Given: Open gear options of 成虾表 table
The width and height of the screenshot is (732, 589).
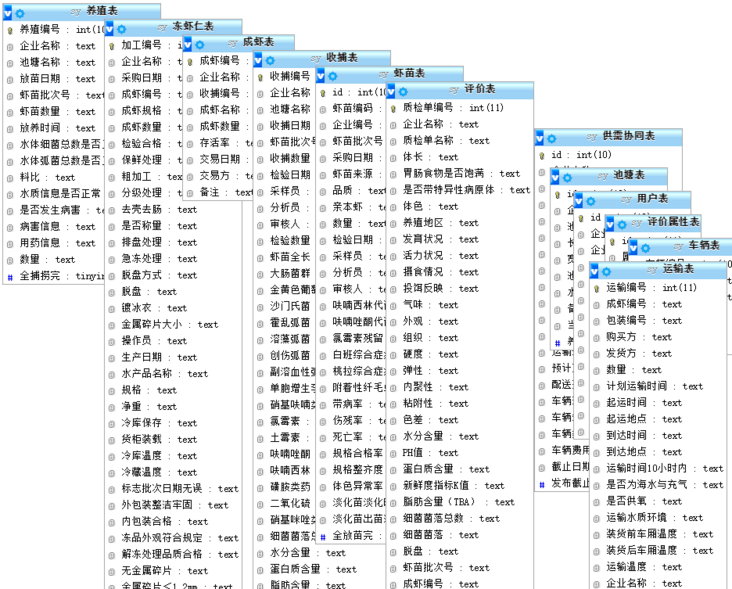Looking at the screenshot, I should tap(200, 45).
